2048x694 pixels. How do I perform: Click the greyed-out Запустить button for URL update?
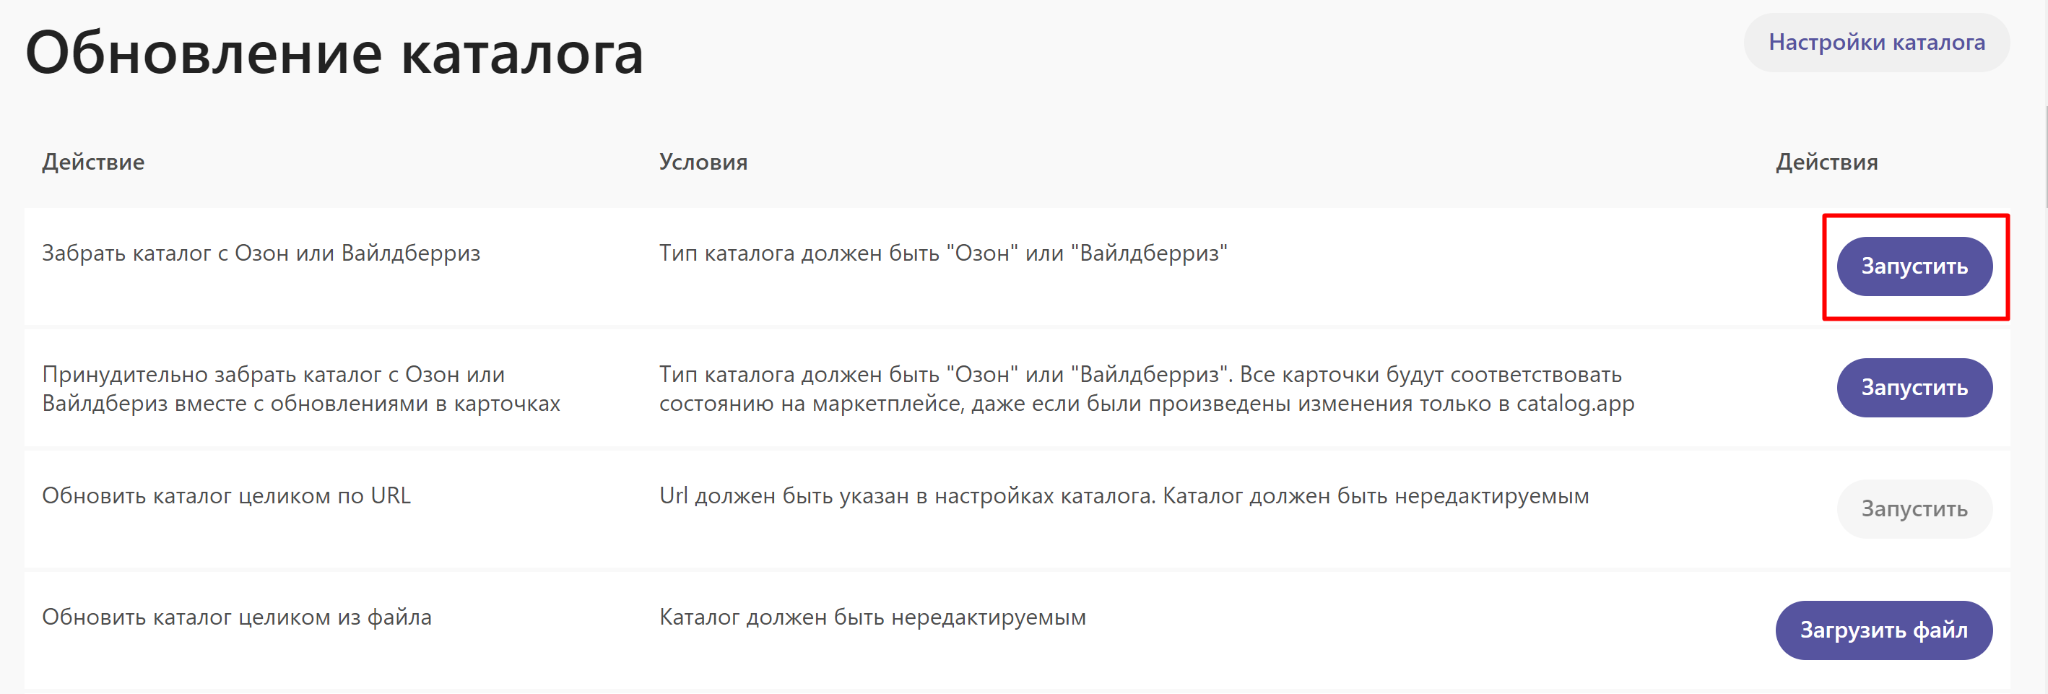(1914, 509)
